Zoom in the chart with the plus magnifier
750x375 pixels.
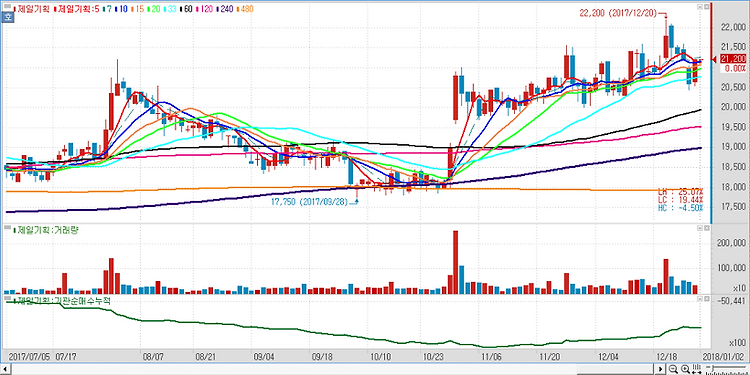[x=685, y=369]
